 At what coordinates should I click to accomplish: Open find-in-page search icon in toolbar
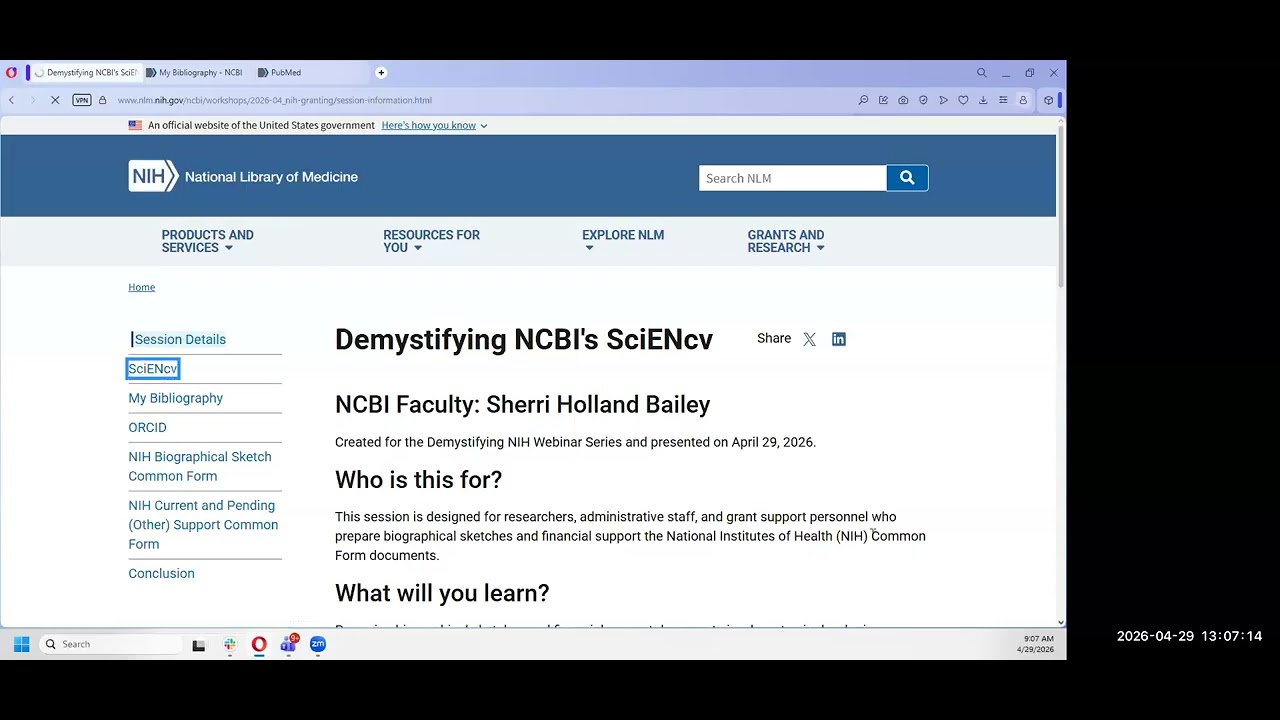click(x=863, y=100)
